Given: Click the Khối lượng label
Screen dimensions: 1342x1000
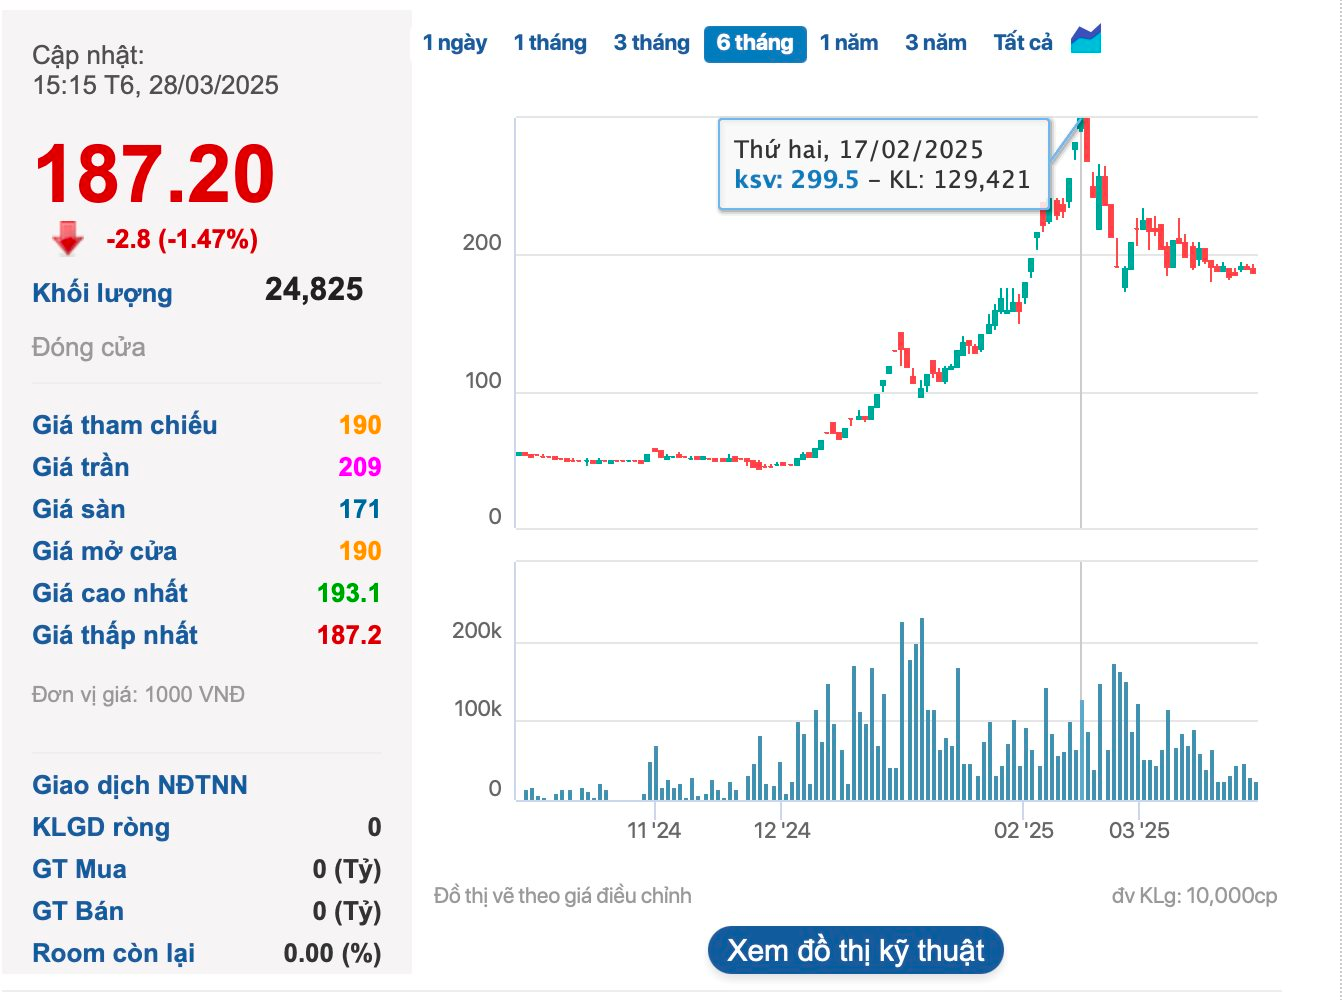Looking at the screenshot, I should (x=102, y=293).
